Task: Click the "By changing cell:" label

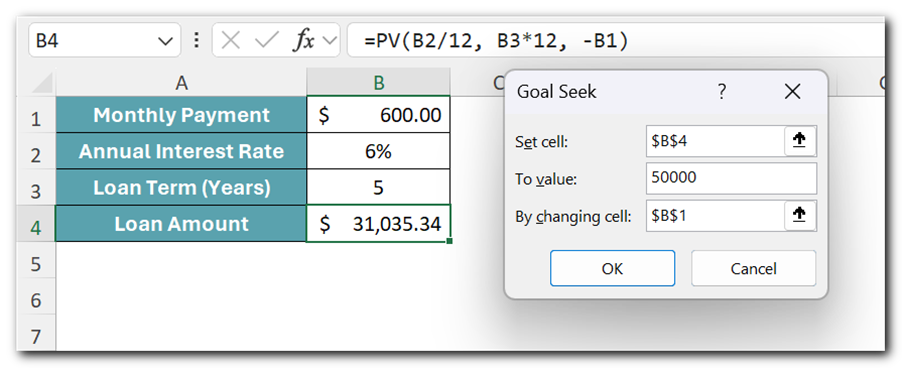Action: click(574, 217)
